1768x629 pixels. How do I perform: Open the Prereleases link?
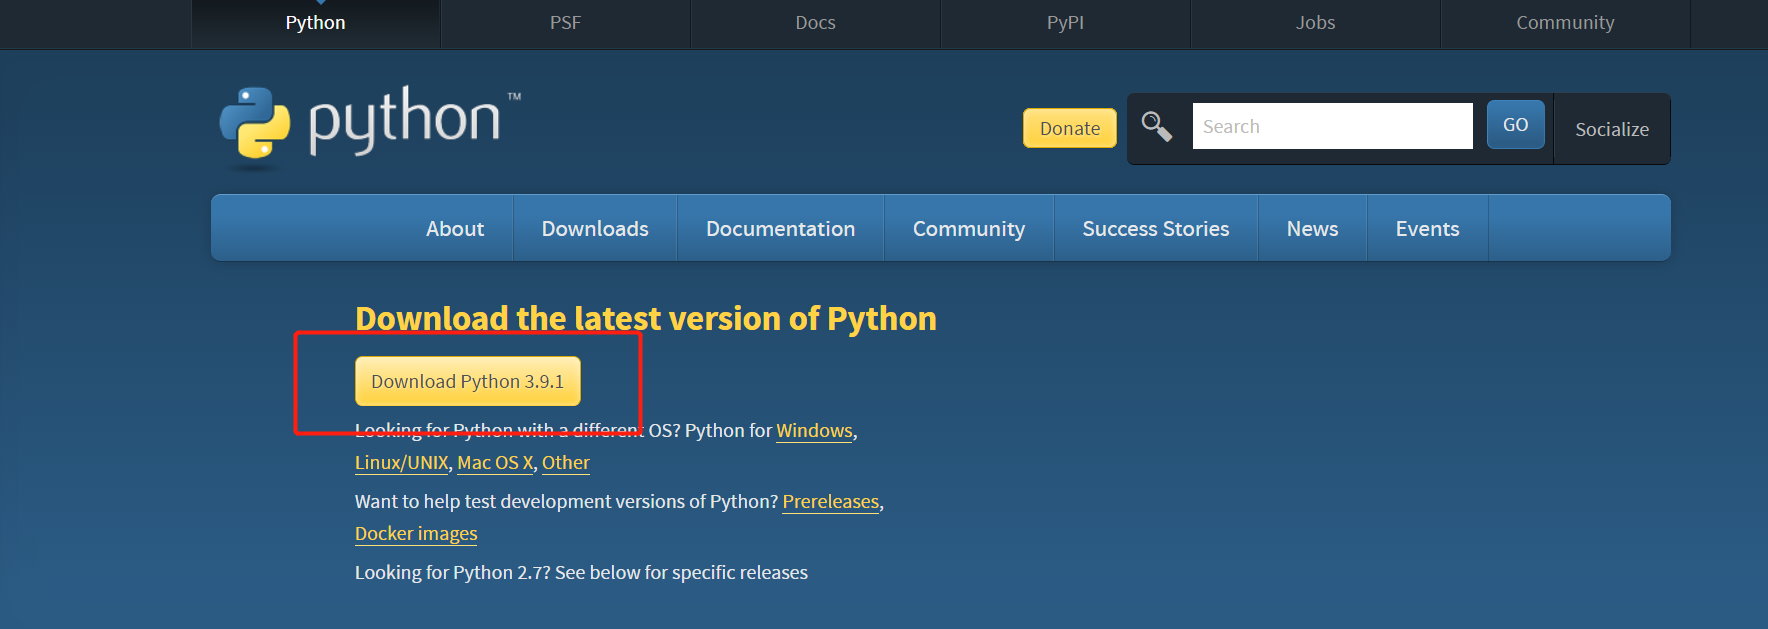coord(831,502)
